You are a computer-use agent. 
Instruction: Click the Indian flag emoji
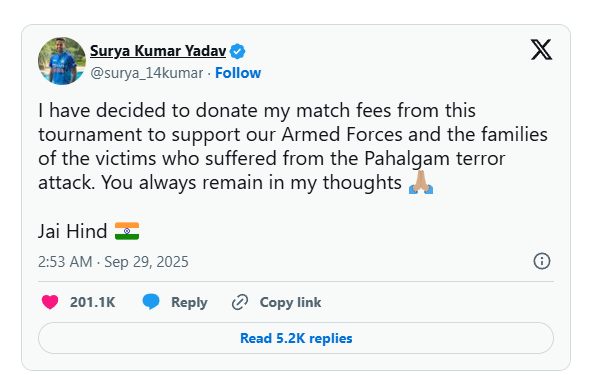pyautogui.click(x=127, y=231)
